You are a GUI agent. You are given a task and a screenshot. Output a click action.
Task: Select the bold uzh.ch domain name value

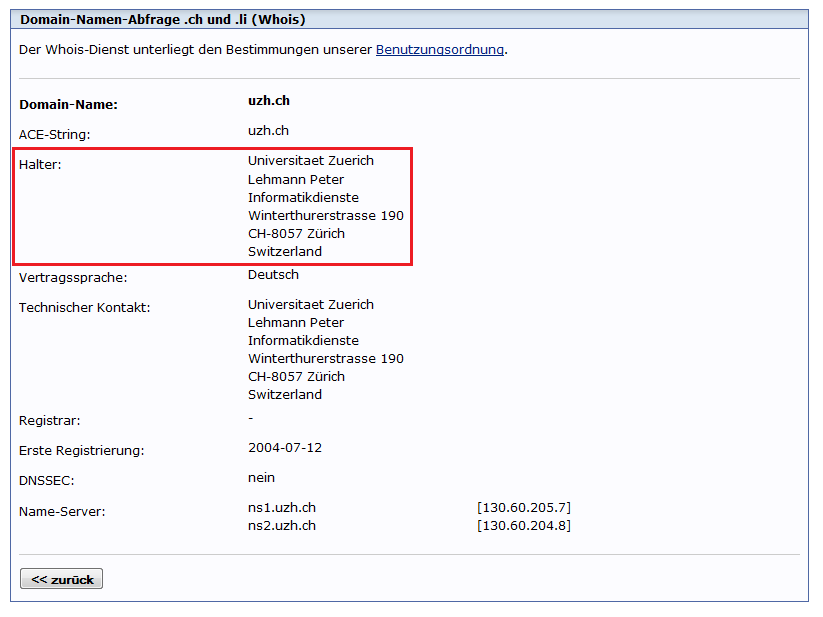[x=269, y=101]
